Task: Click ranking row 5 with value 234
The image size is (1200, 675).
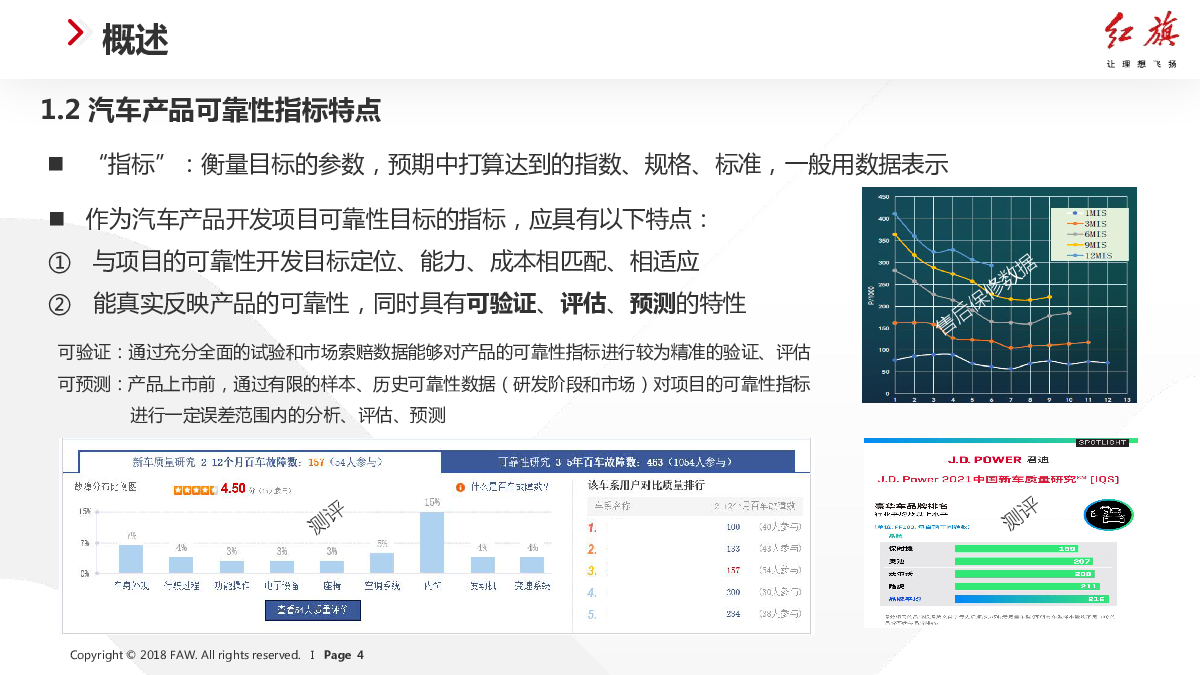Action: pyautogui.click(x=694, y=614)
